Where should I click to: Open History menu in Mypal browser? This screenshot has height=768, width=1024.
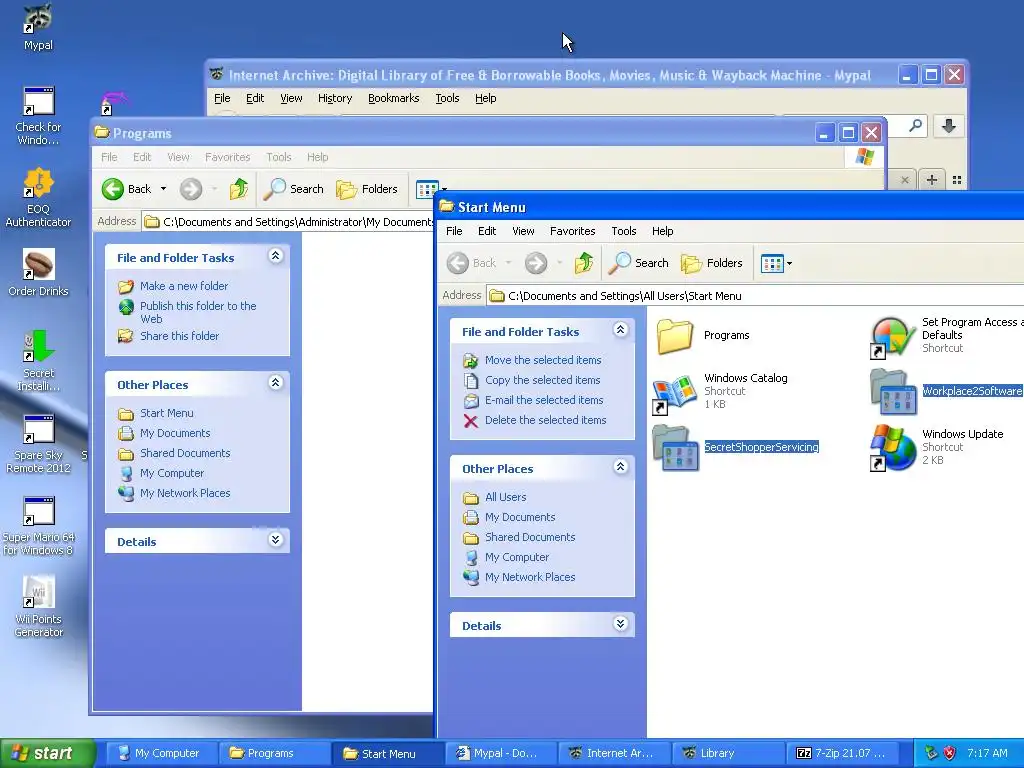point(335,98)
